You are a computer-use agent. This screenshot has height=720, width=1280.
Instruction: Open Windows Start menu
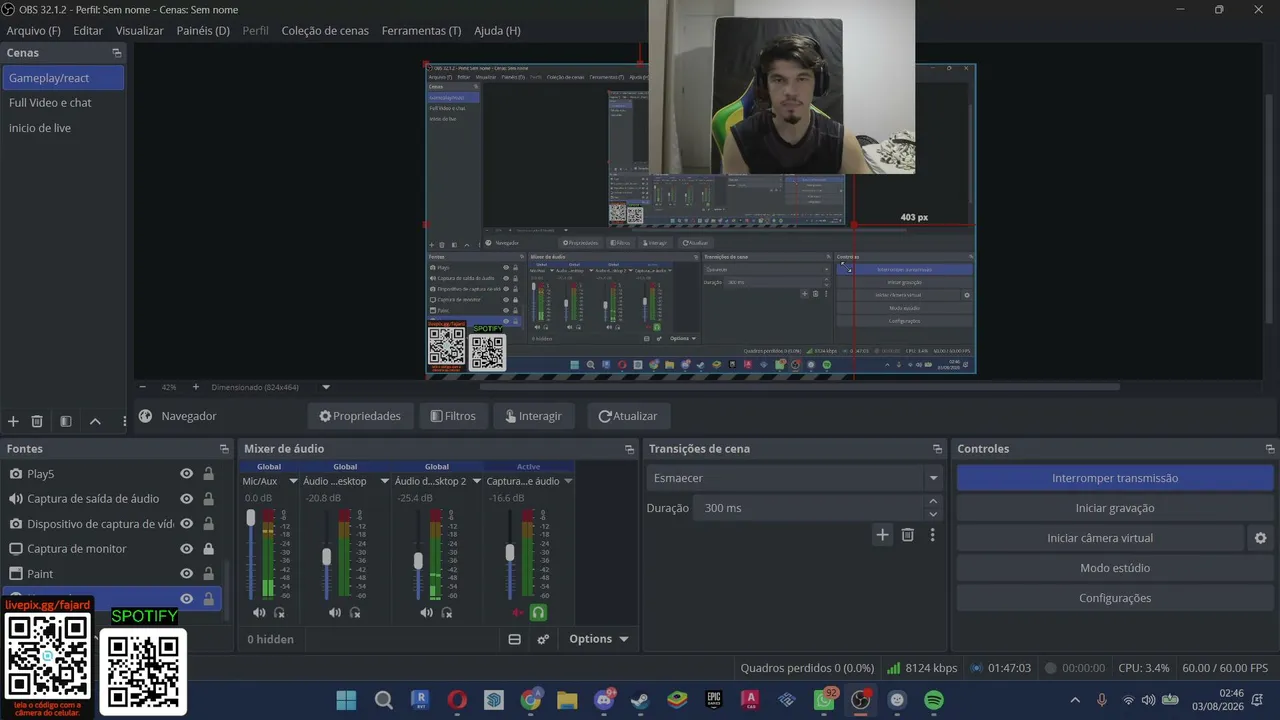[346, 700]
